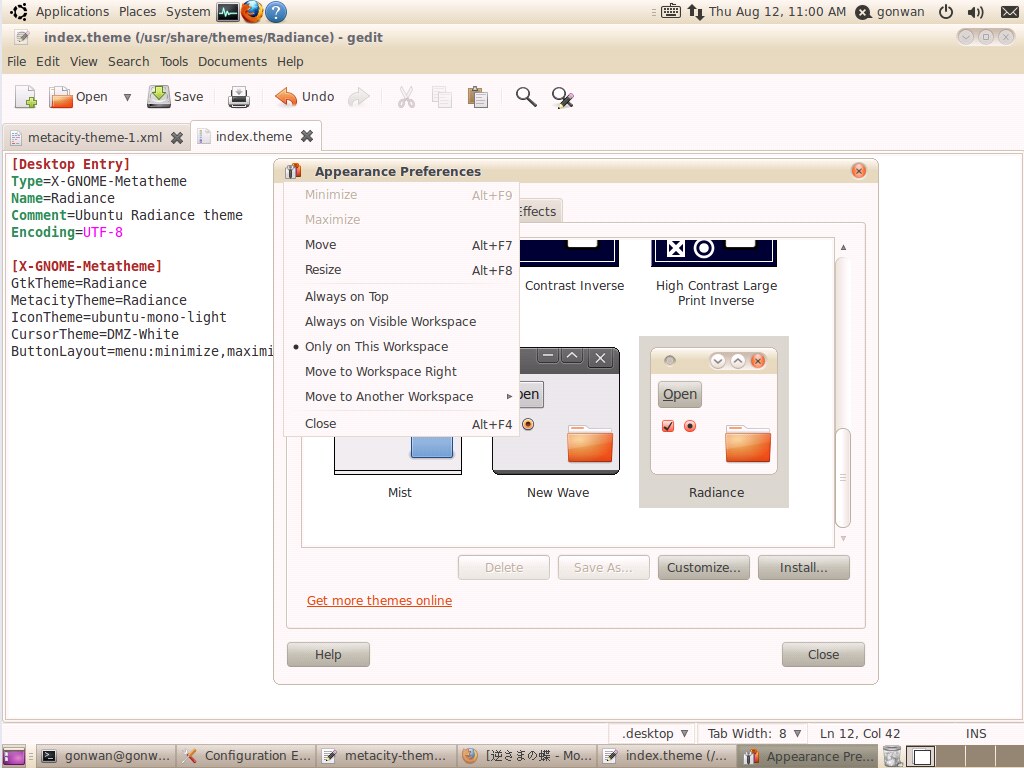The image size is (1024, 768).
Task: Select the index.theme tab
Action: (254, 136)
